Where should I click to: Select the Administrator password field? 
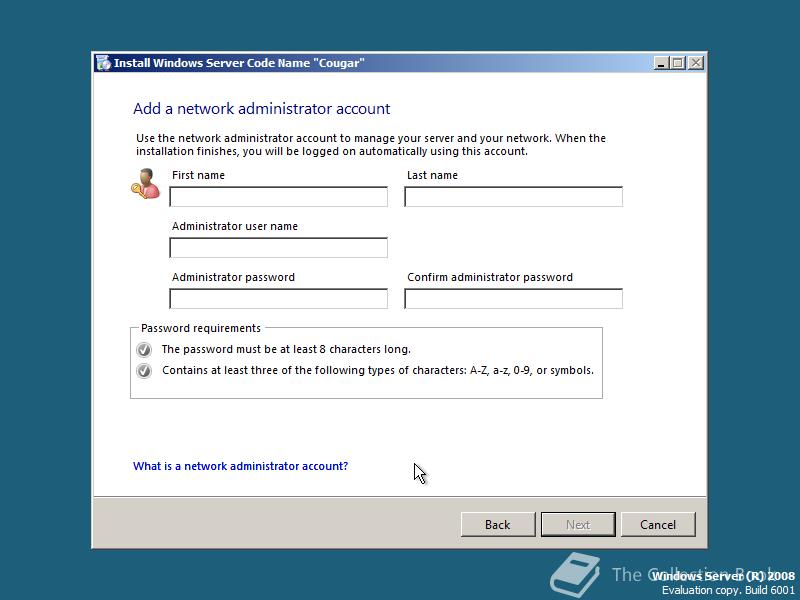coord(278,298)
